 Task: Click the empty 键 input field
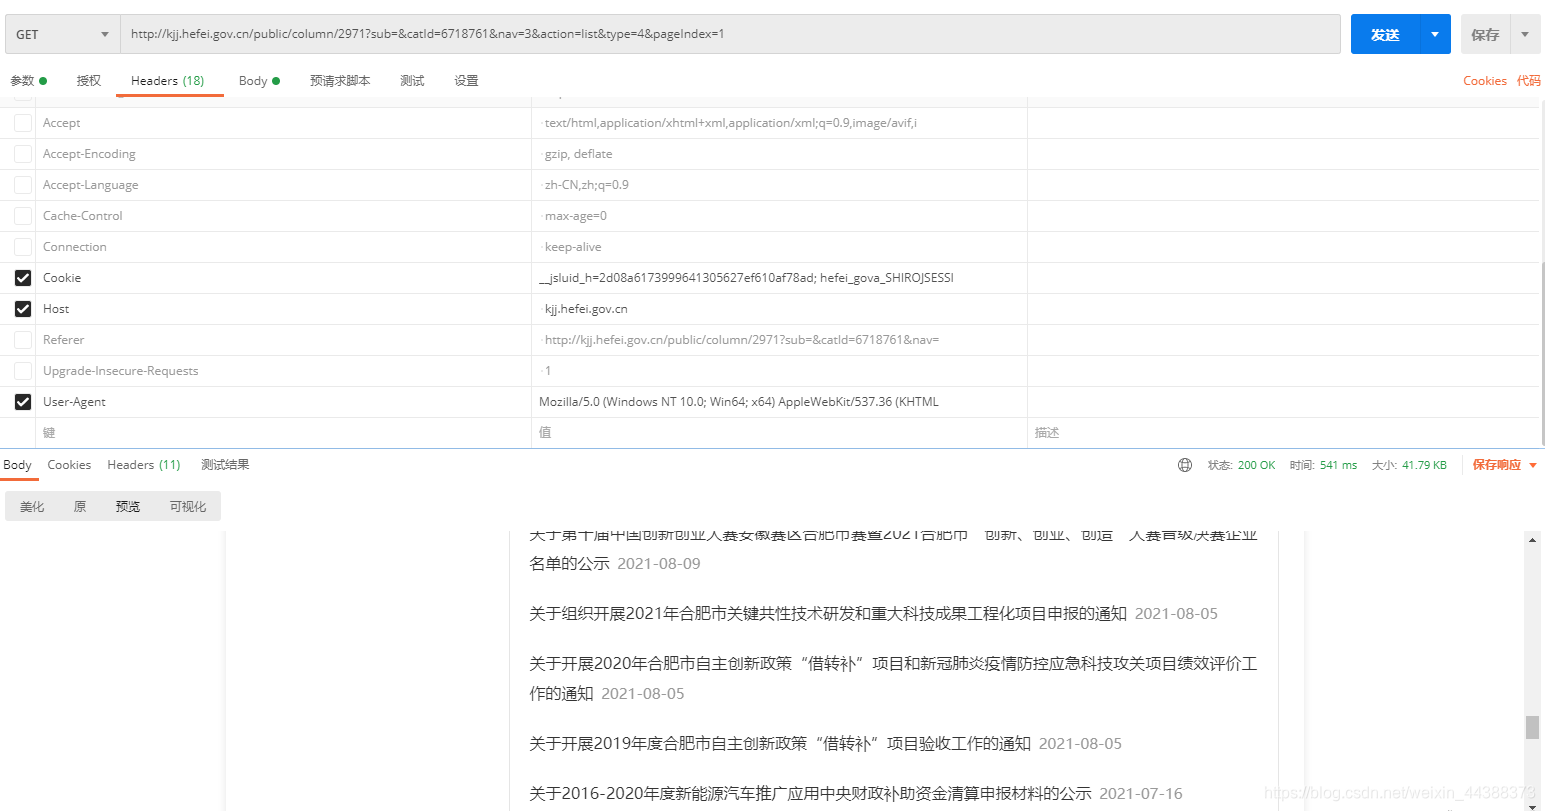point(283,433)
